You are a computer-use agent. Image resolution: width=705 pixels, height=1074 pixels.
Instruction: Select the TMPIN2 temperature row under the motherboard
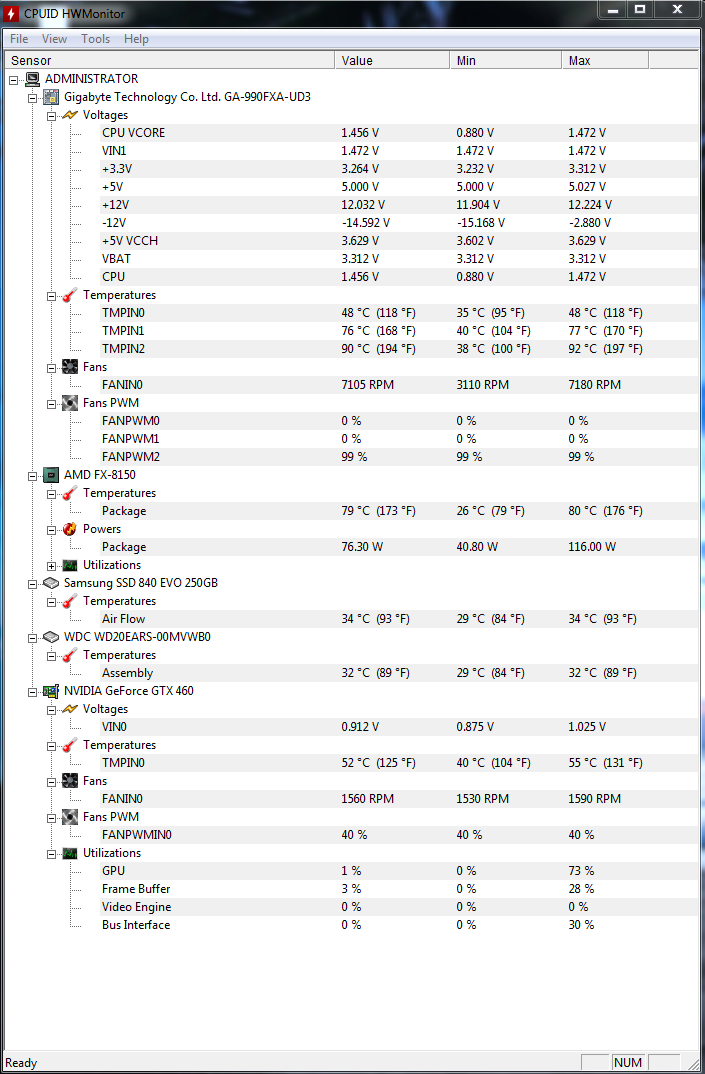399,349
